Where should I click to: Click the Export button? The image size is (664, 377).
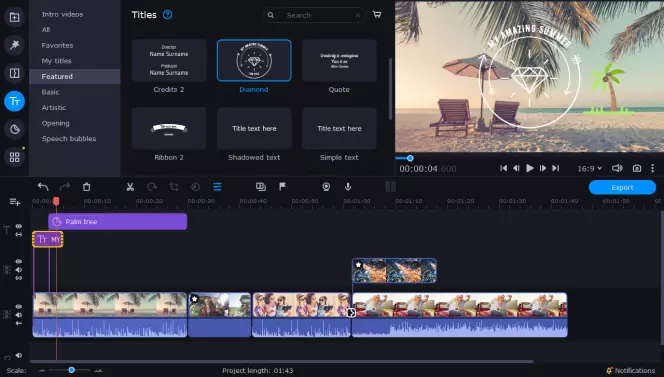(622, 187)
